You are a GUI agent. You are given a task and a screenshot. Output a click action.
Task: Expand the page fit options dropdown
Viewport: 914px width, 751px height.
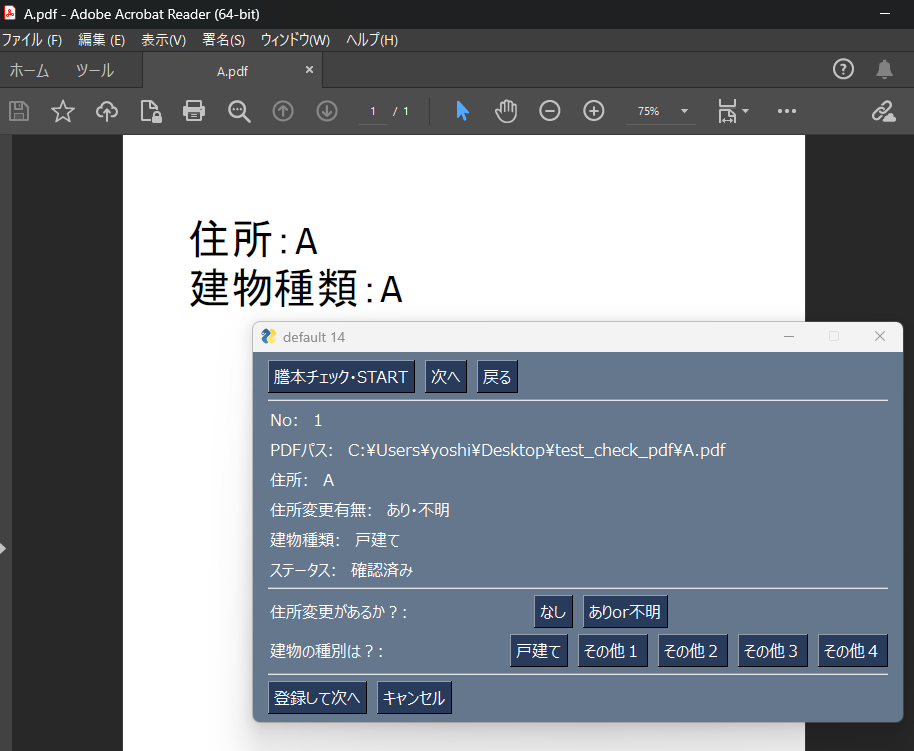pyautogui.click(x=733, y=111)
